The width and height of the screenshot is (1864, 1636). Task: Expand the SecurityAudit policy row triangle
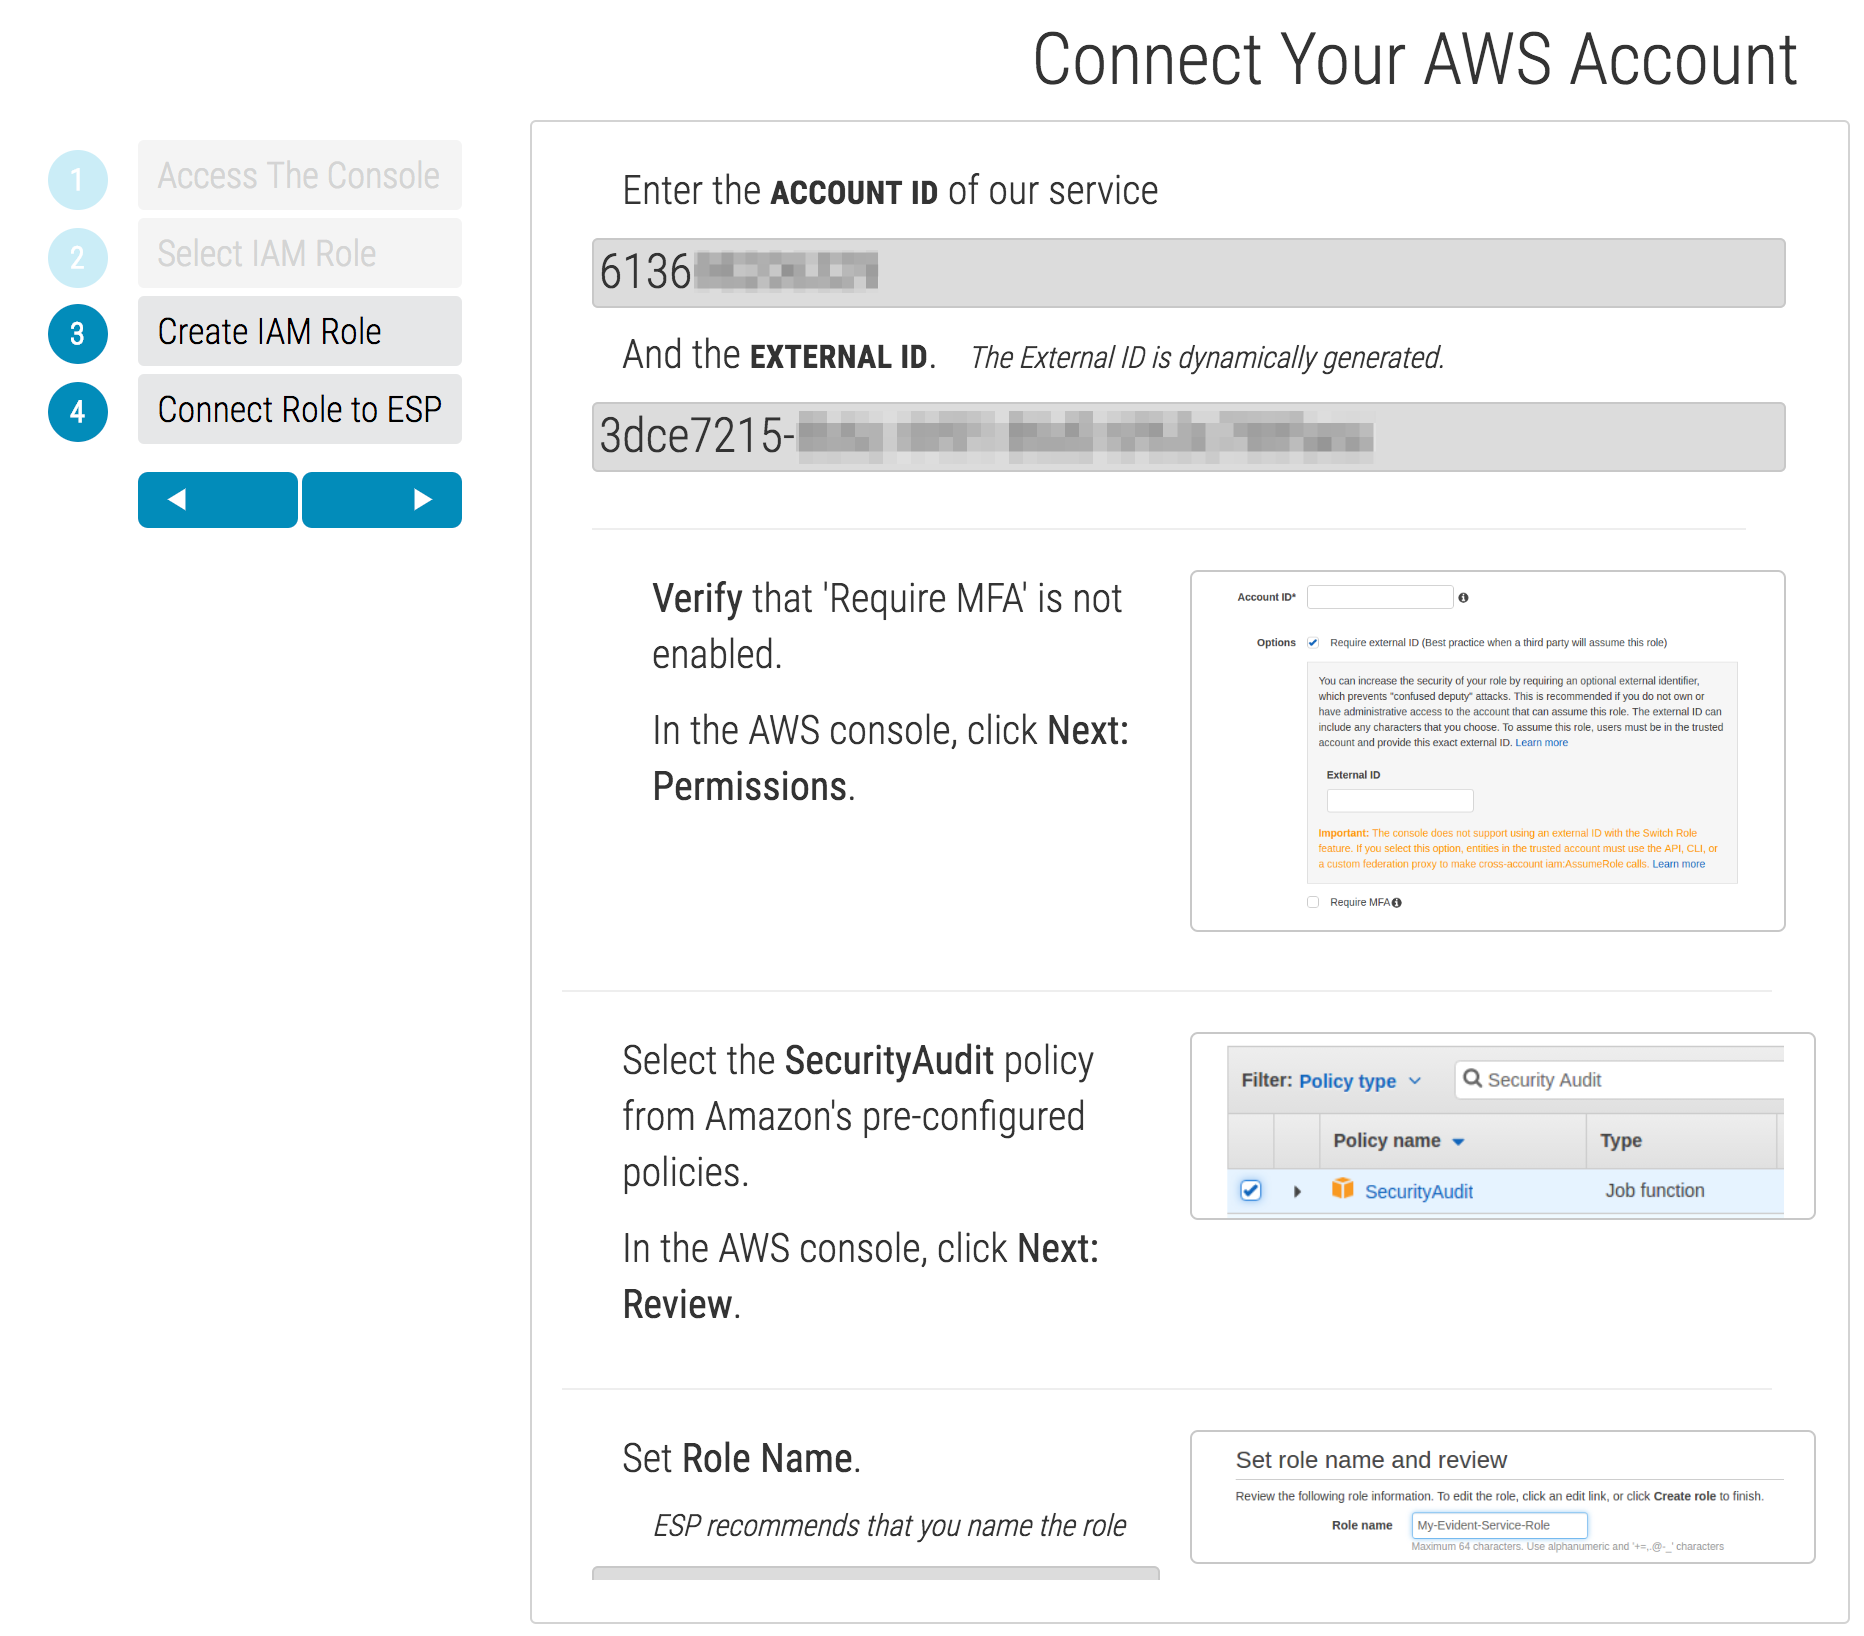coord(1297,1192)
